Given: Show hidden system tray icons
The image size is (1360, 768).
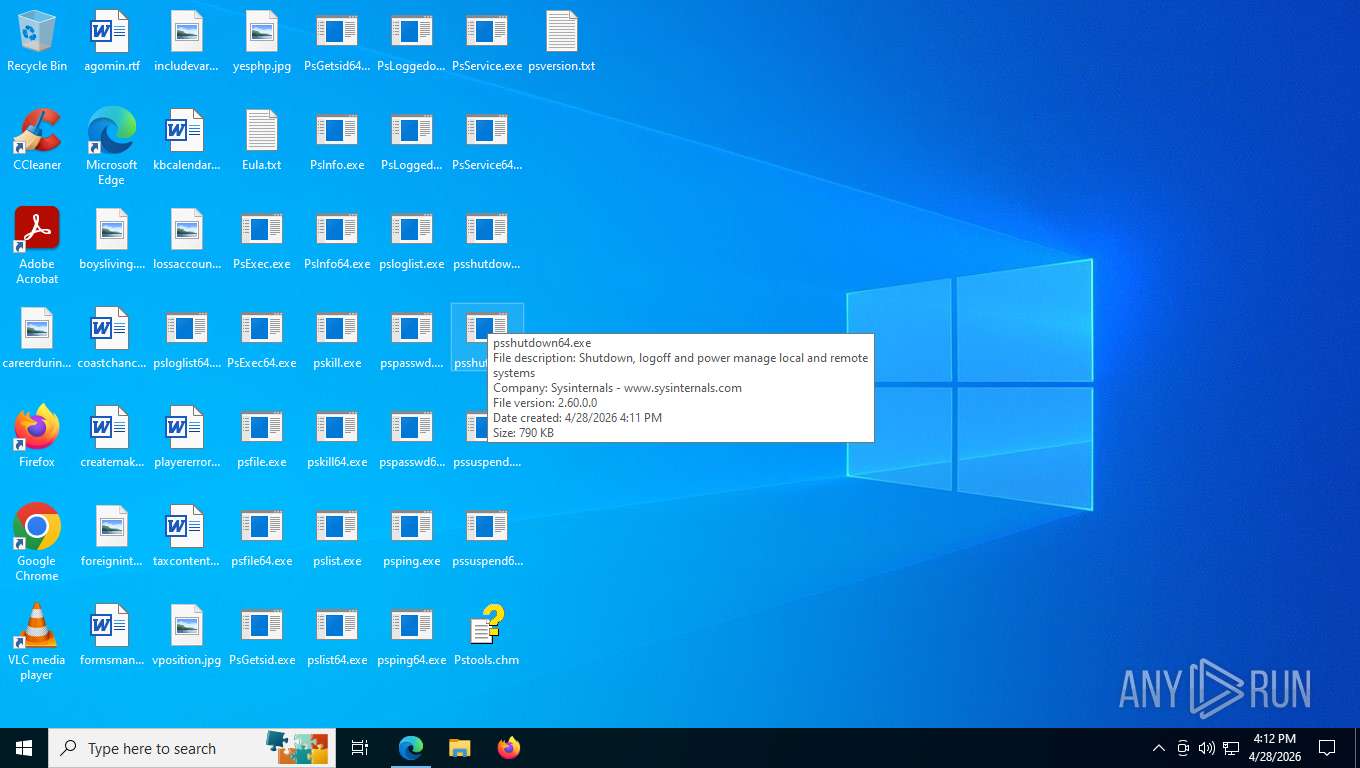Looking at the screenshot, I should [1158, 748].
